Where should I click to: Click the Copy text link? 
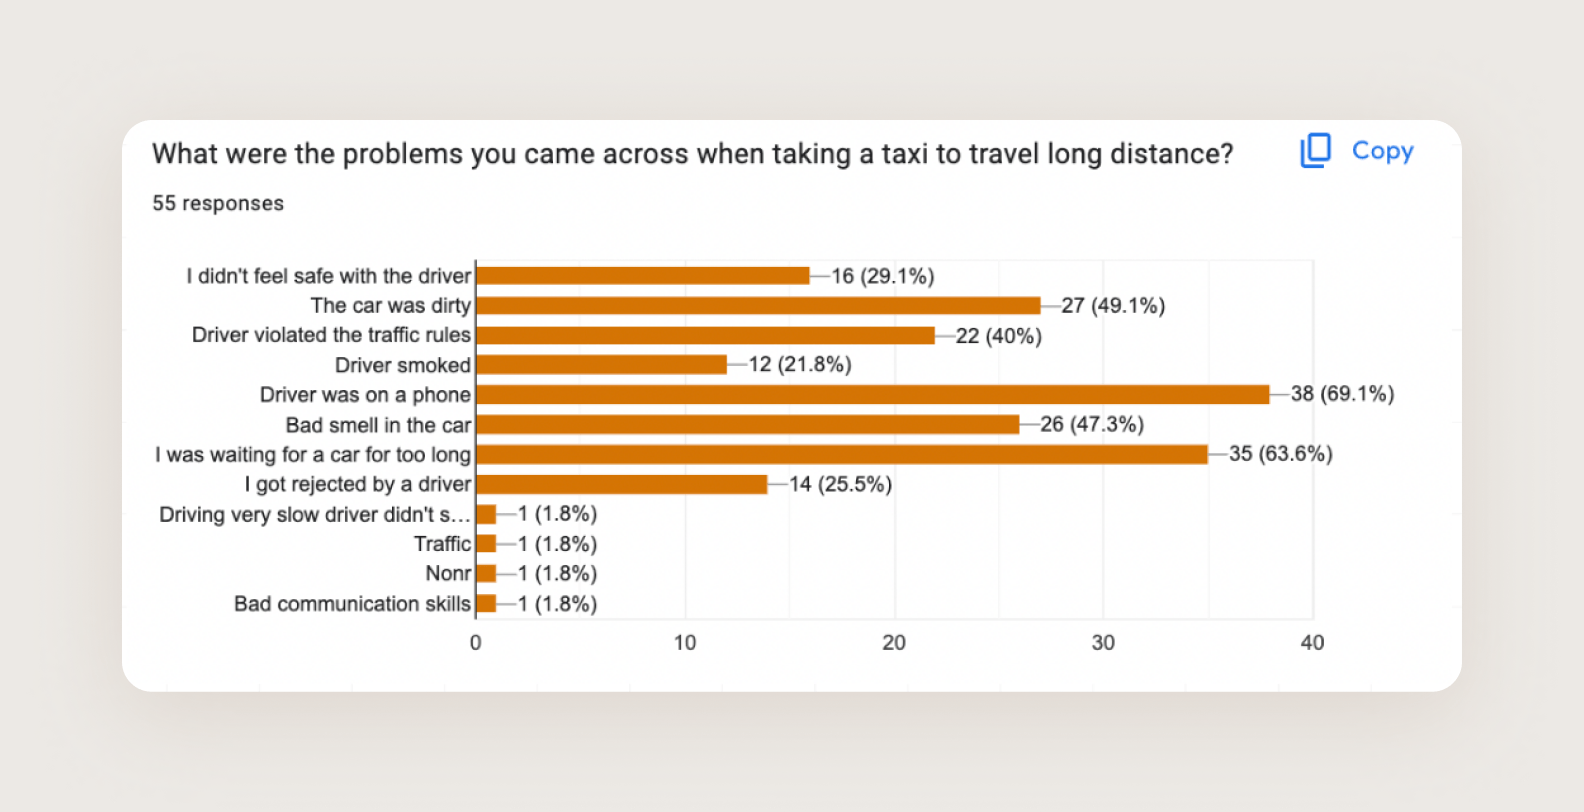click(x=1383, y=151)
